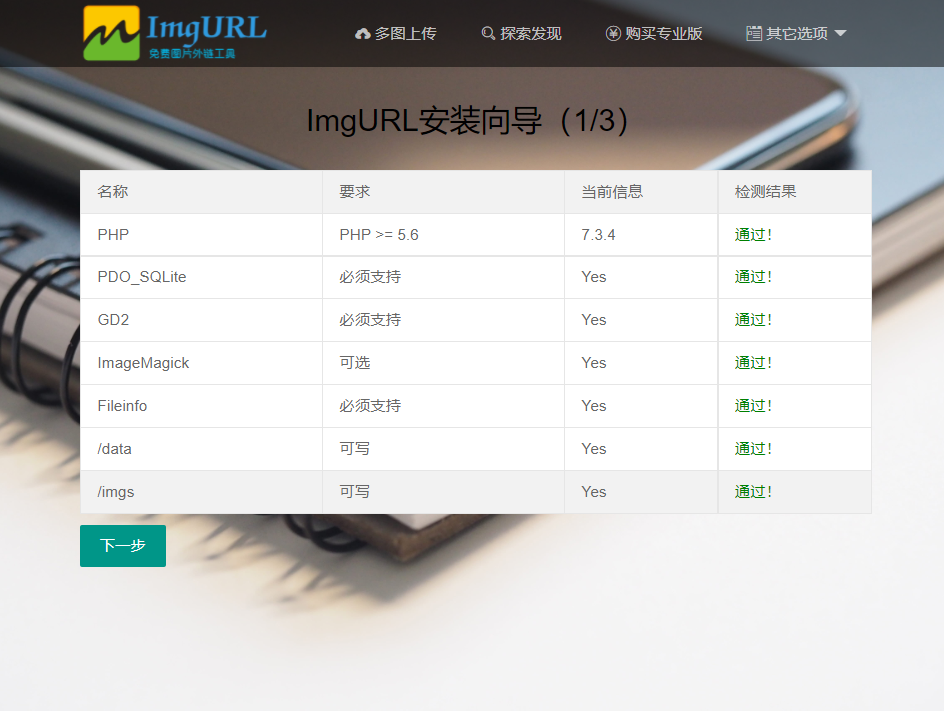Viewport: 944px width, 711px height.
Task: Click 必须支持 in the PDO_SQLite row
Action: coord(370,277)
